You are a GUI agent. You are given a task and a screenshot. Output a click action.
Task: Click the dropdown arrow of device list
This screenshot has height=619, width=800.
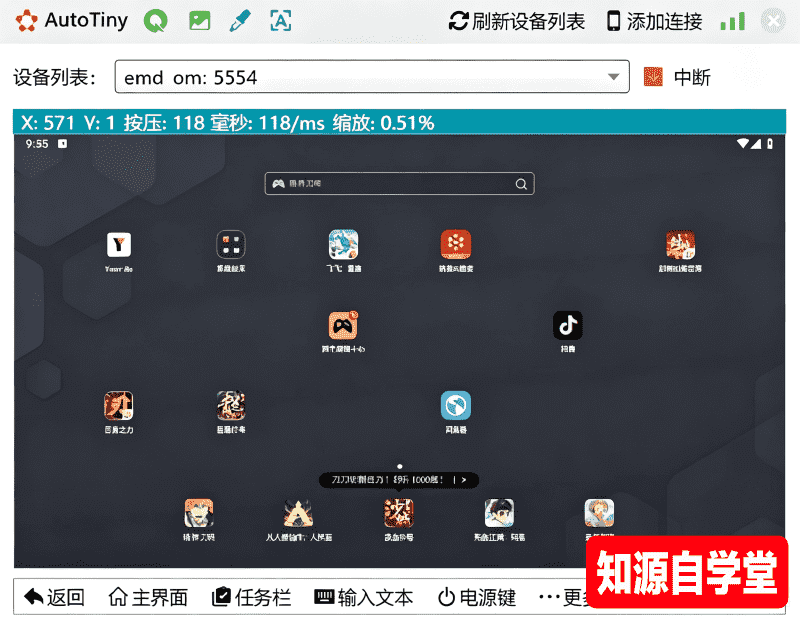[x=613, y=77]
